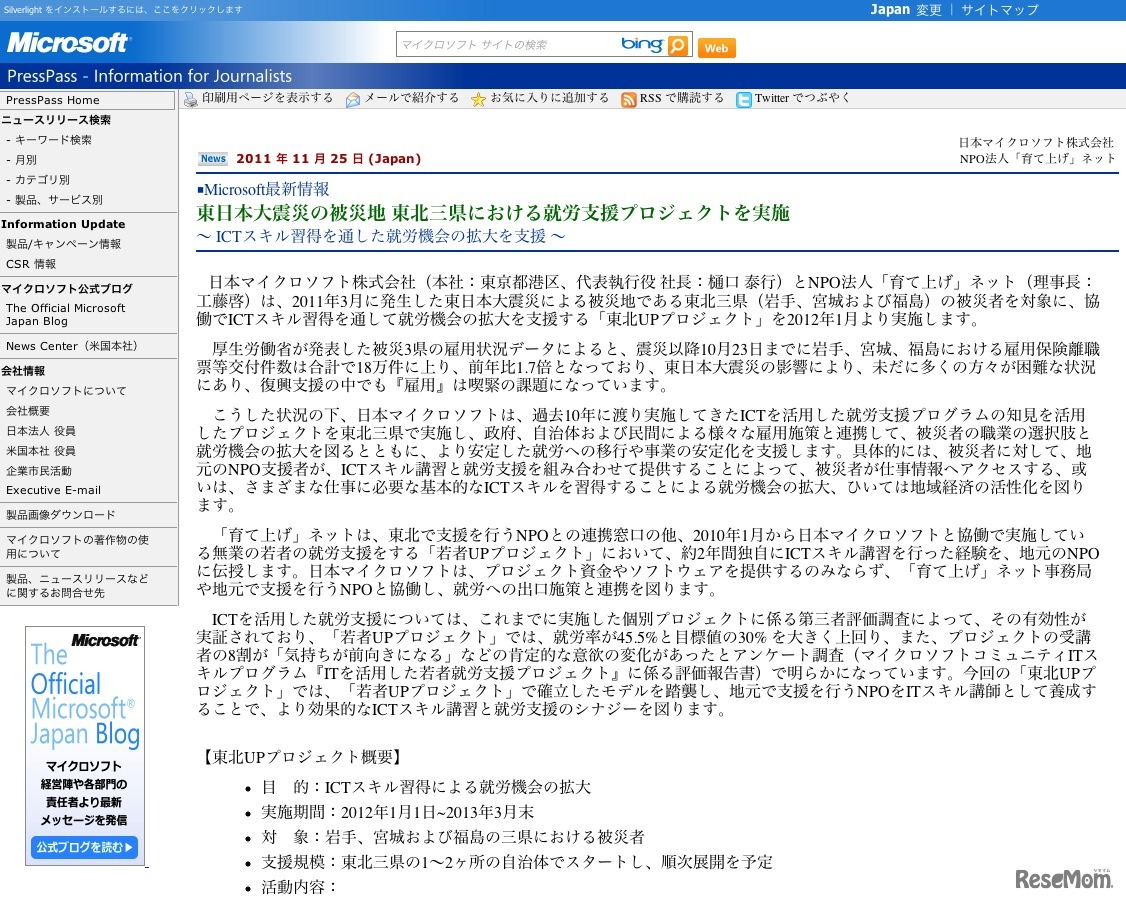The width and height of the screenshot is (1126, 902).
Task: Open サイトマップ link at top
Action: coord(1000,10)
